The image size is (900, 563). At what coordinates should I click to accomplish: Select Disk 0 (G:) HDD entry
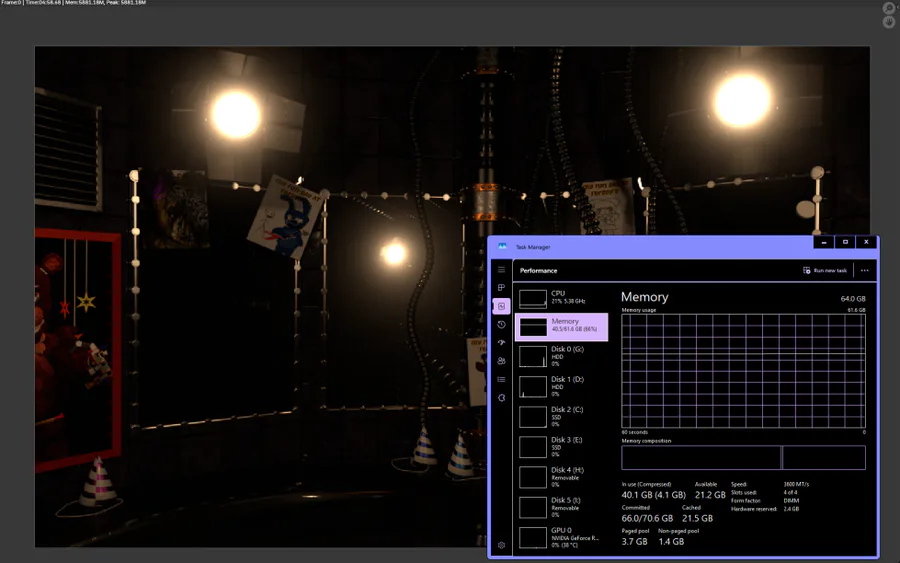tap(561, 356)
